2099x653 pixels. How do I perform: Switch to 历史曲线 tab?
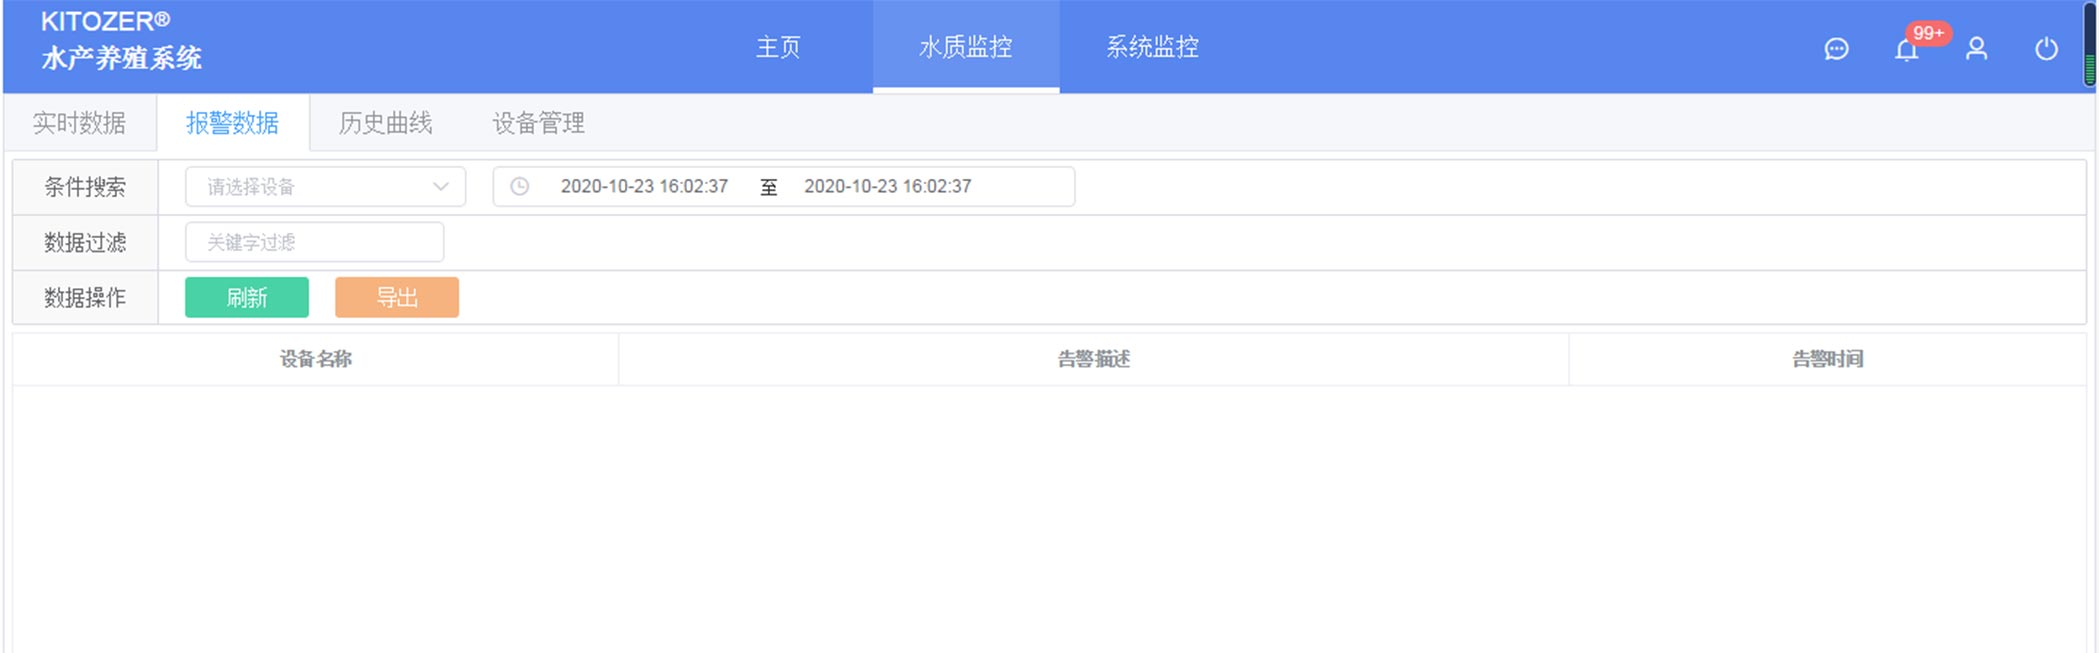click(x=385, y=123)
